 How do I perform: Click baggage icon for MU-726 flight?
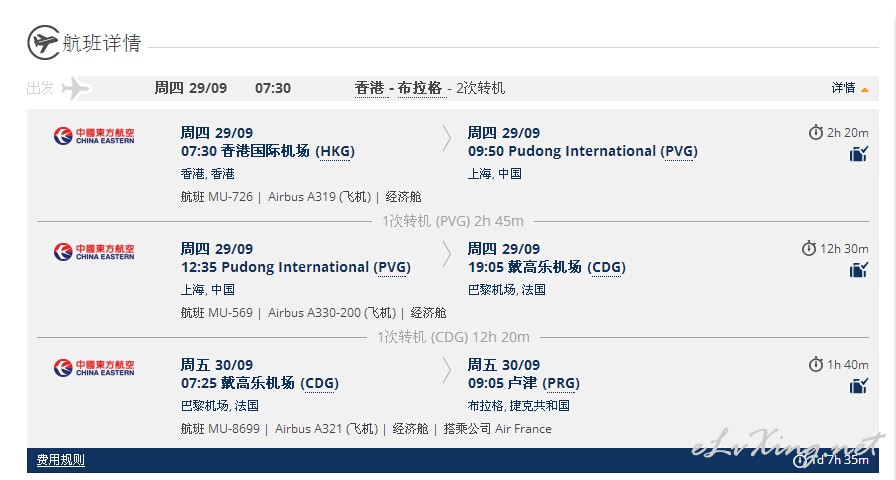click(x=858, y=154)
